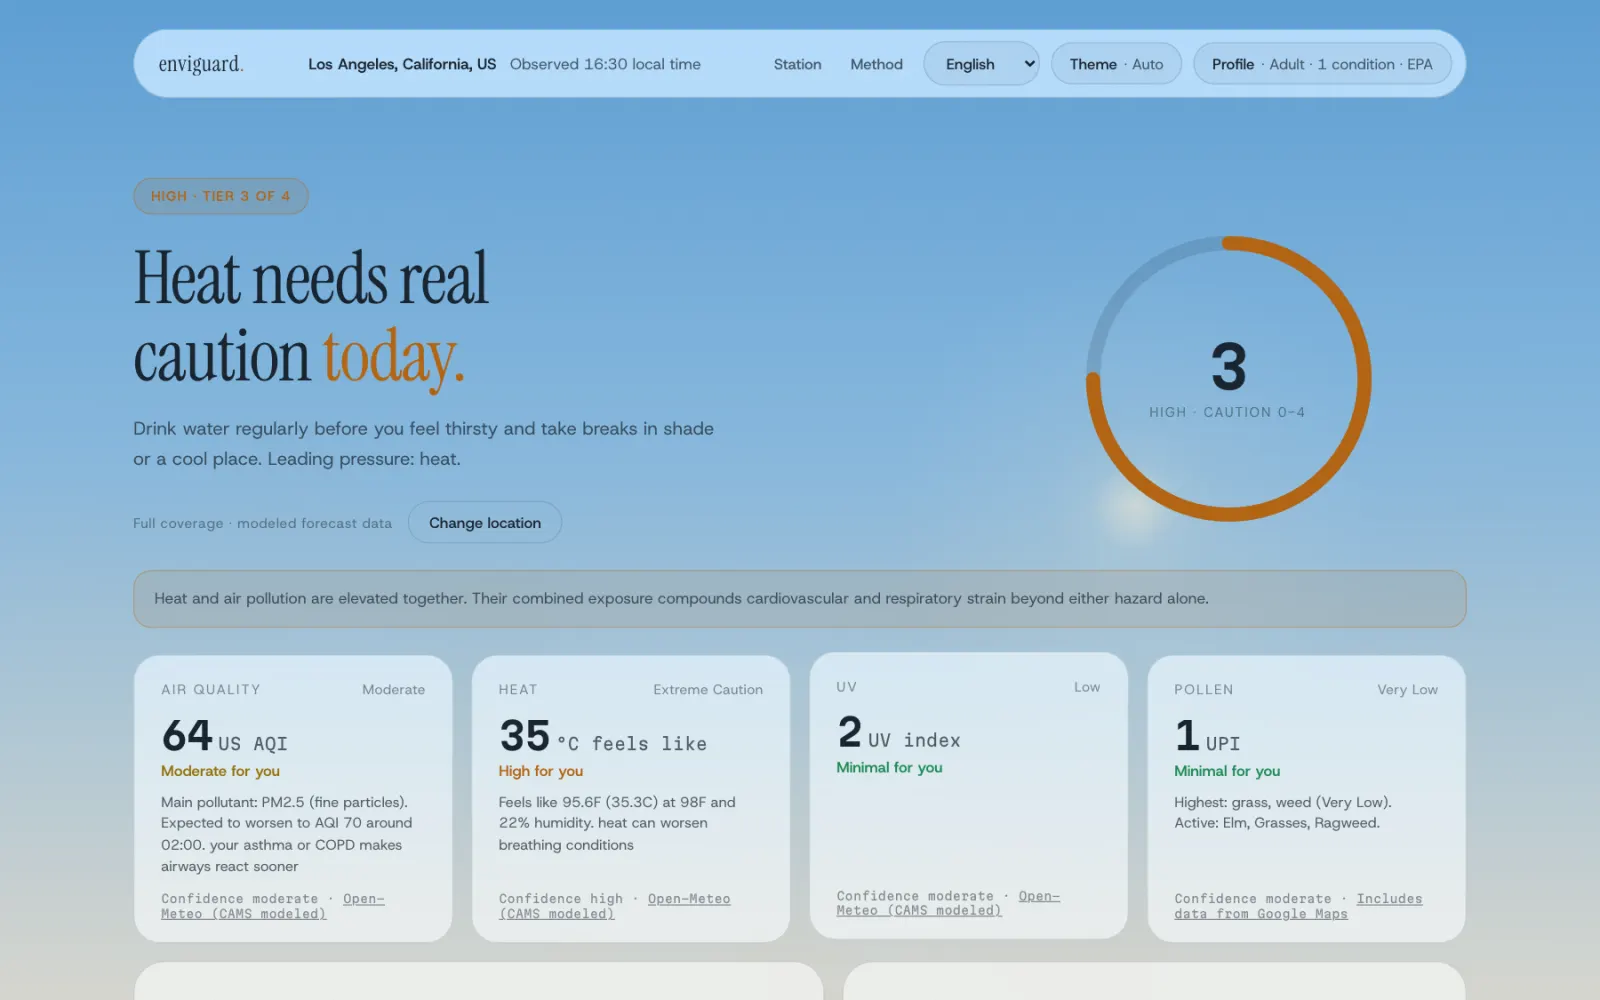
Task: Click the Very Low pollen status
Action: click(1407, 690)
